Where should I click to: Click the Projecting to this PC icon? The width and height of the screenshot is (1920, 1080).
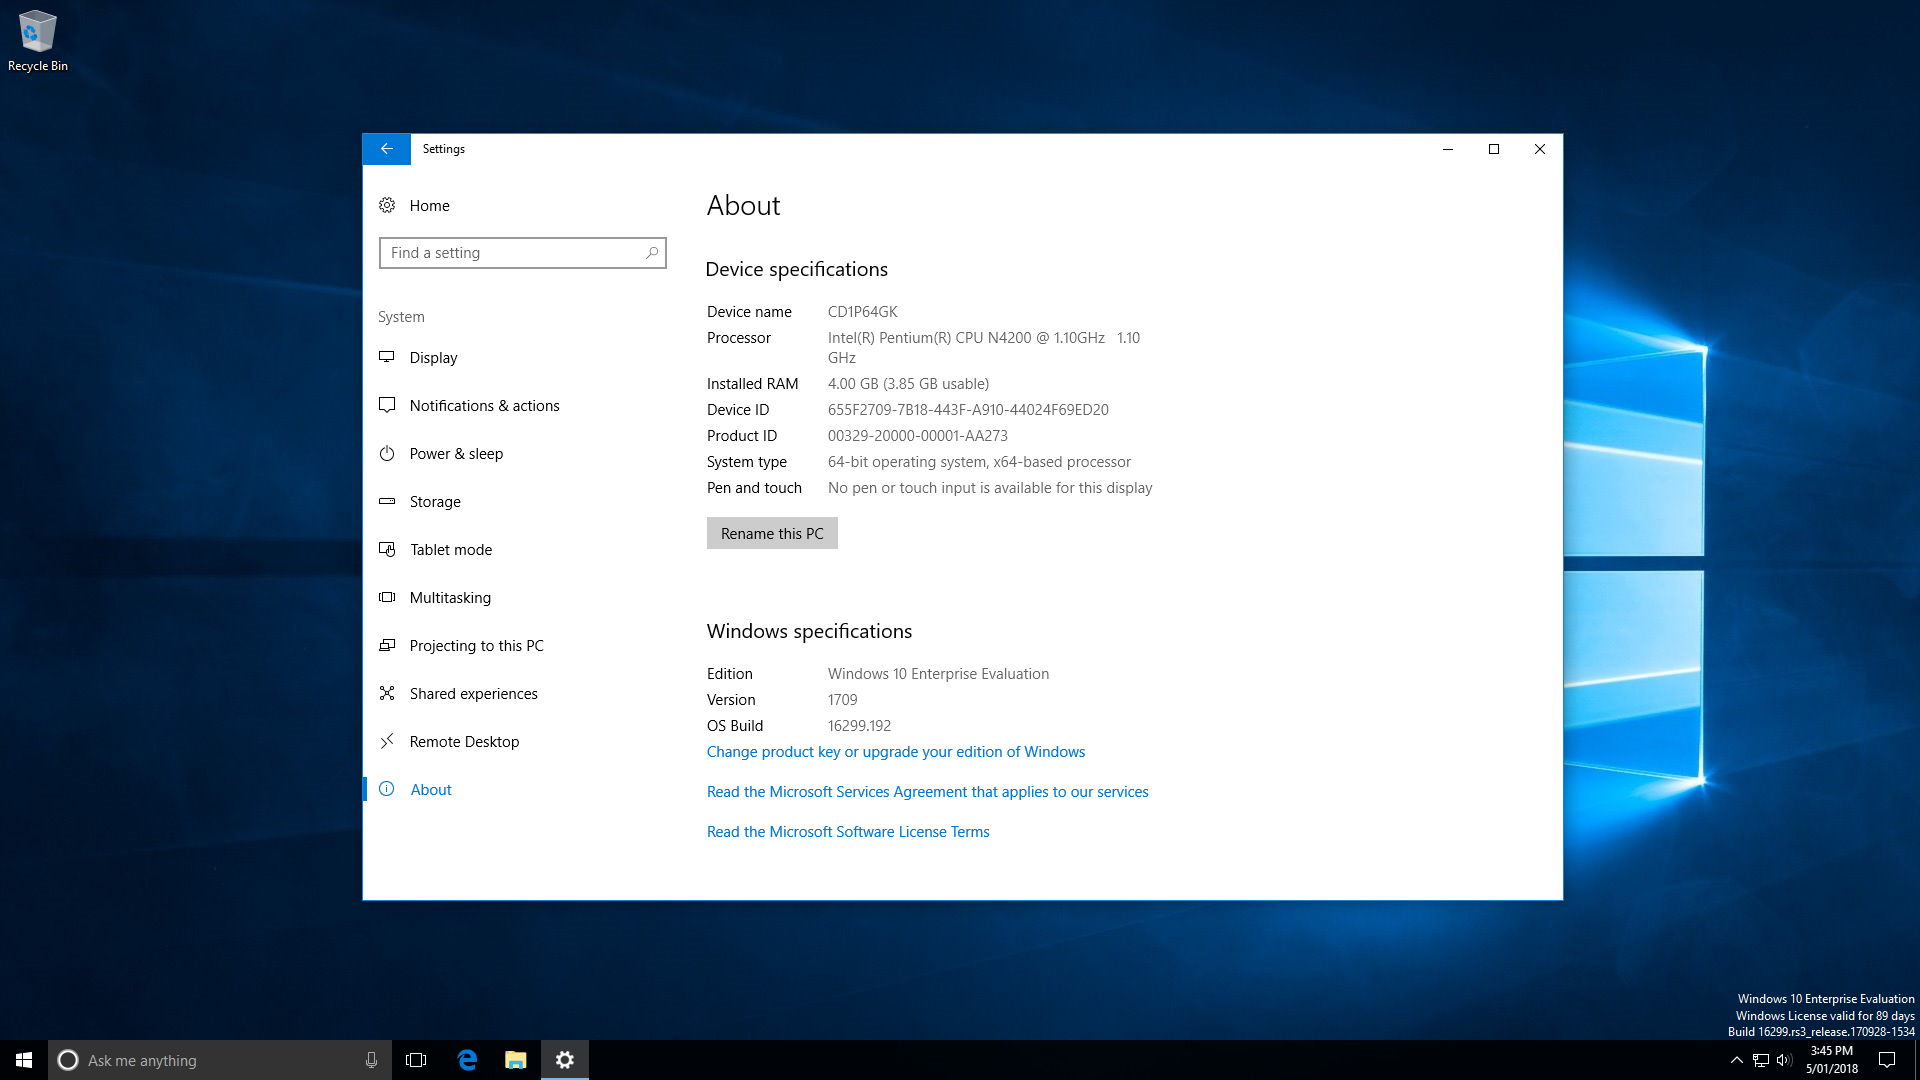coord(387,645)
